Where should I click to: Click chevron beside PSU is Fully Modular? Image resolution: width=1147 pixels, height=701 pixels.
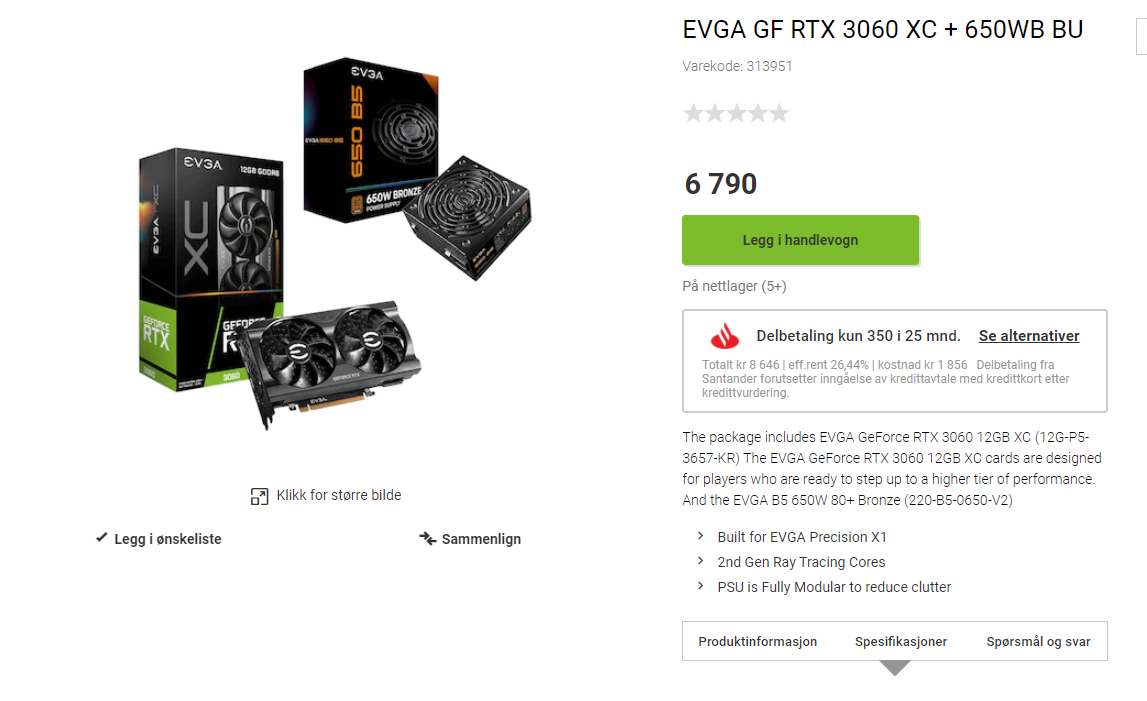[701, 586]
